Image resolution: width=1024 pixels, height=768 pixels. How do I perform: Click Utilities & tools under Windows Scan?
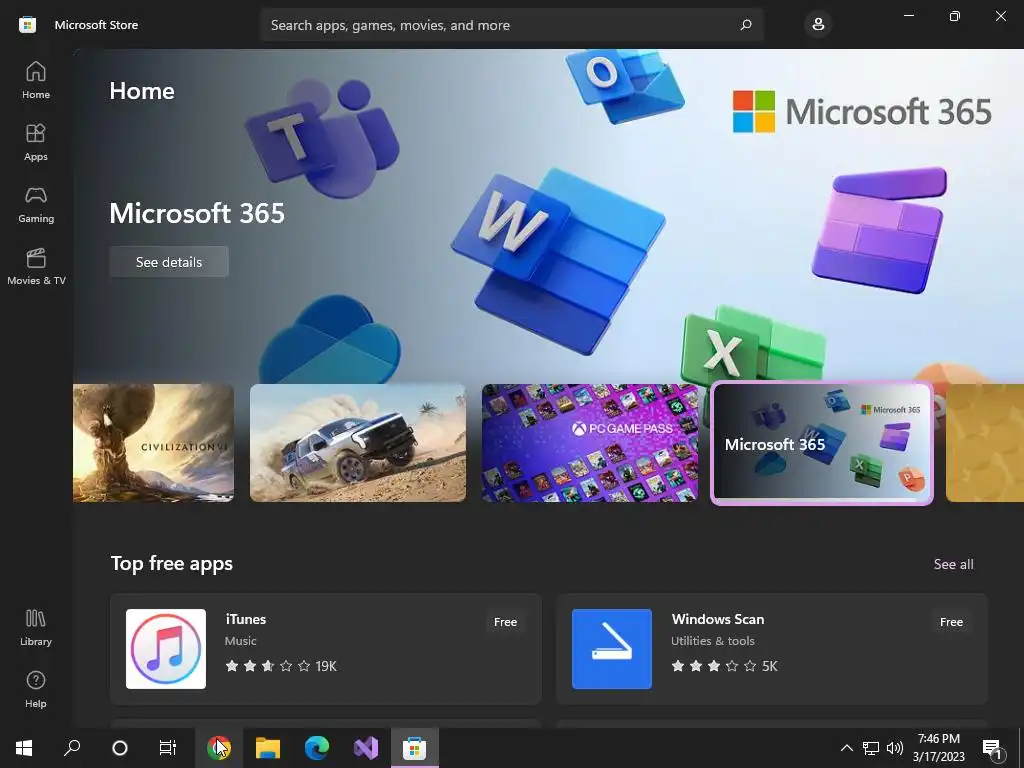coord(712,641)
